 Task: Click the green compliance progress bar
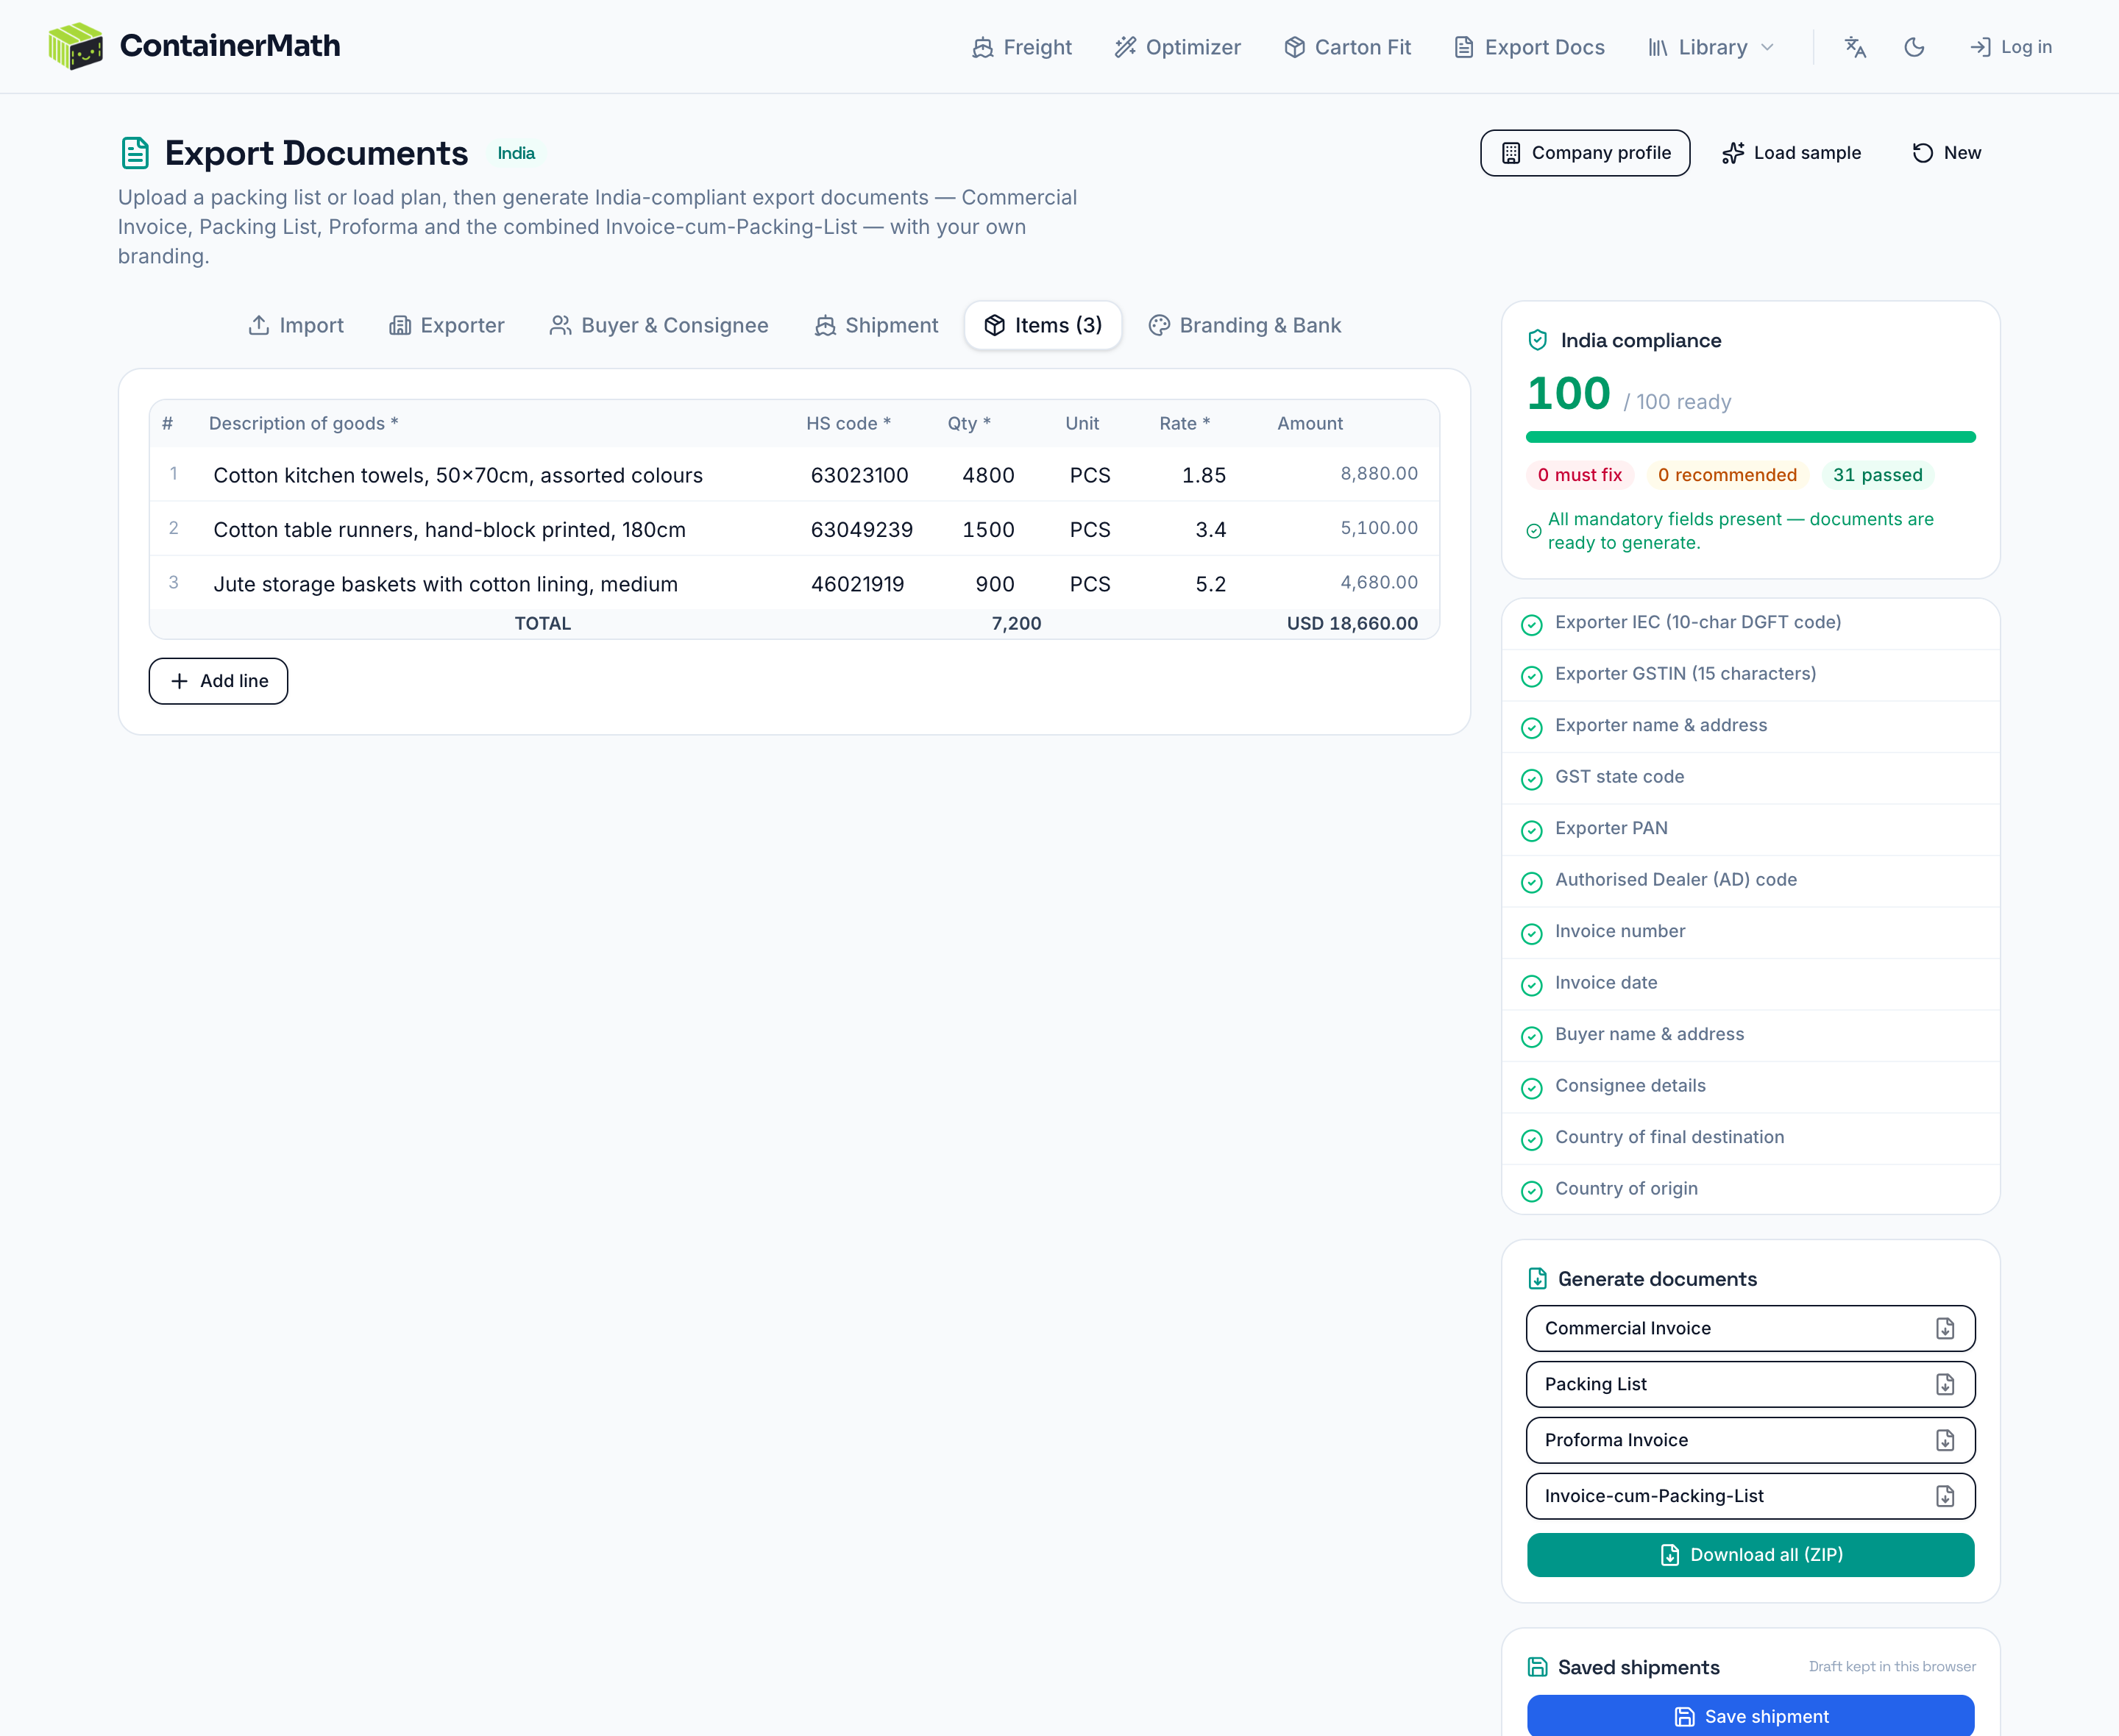[x=1750, y=437]
